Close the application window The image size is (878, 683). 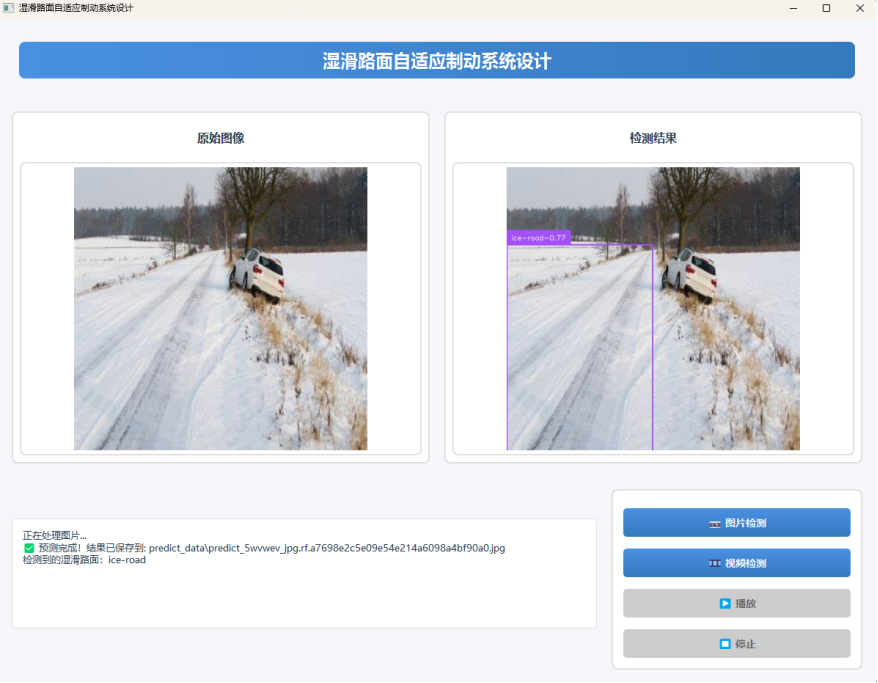(x=860, y=8)
